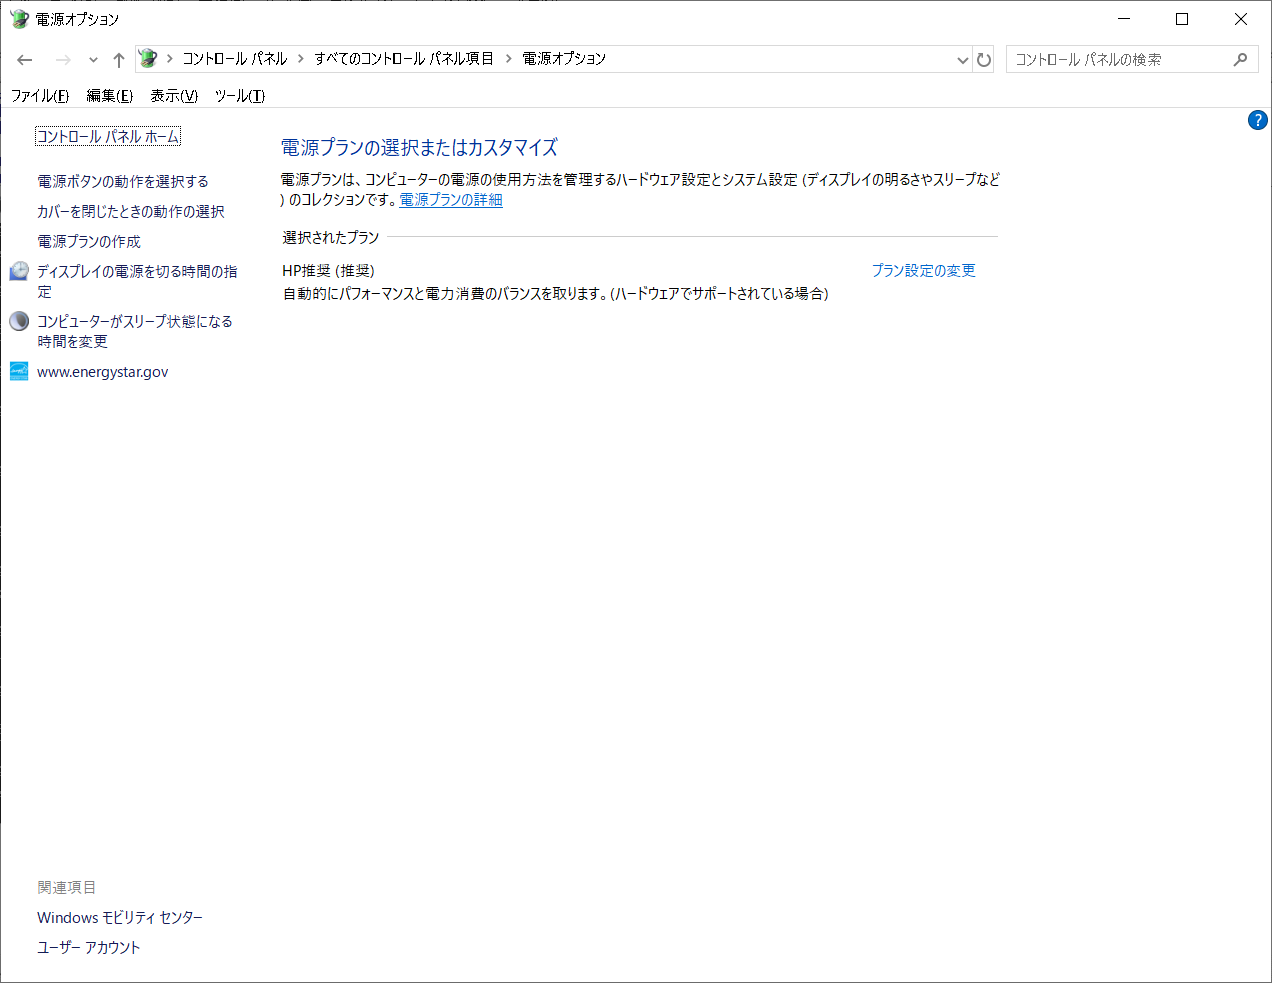Screen dimensions: 1272x983
Task: Open the ファイル menu
Action: (39, 96)
